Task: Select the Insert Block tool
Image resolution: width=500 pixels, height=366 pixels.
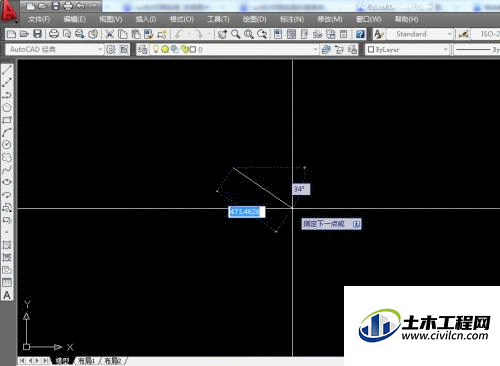Action: (x=7, y=208)
